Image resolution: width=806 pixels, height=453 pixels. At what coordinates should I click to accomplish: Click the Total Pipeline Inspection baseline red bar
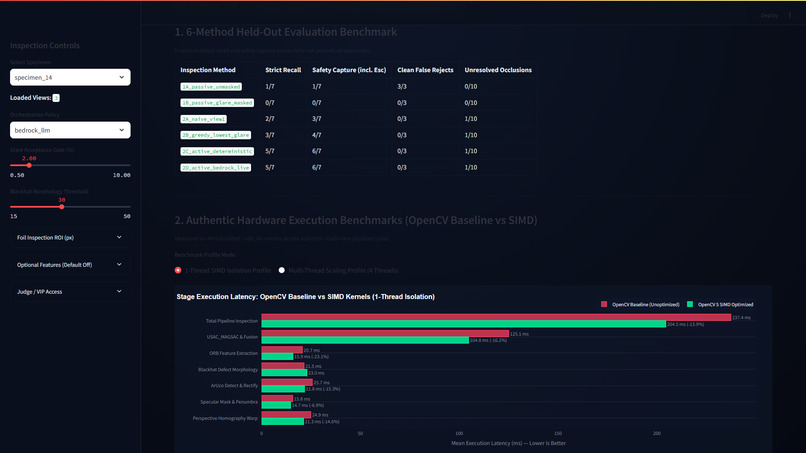[x=496, y=317]
